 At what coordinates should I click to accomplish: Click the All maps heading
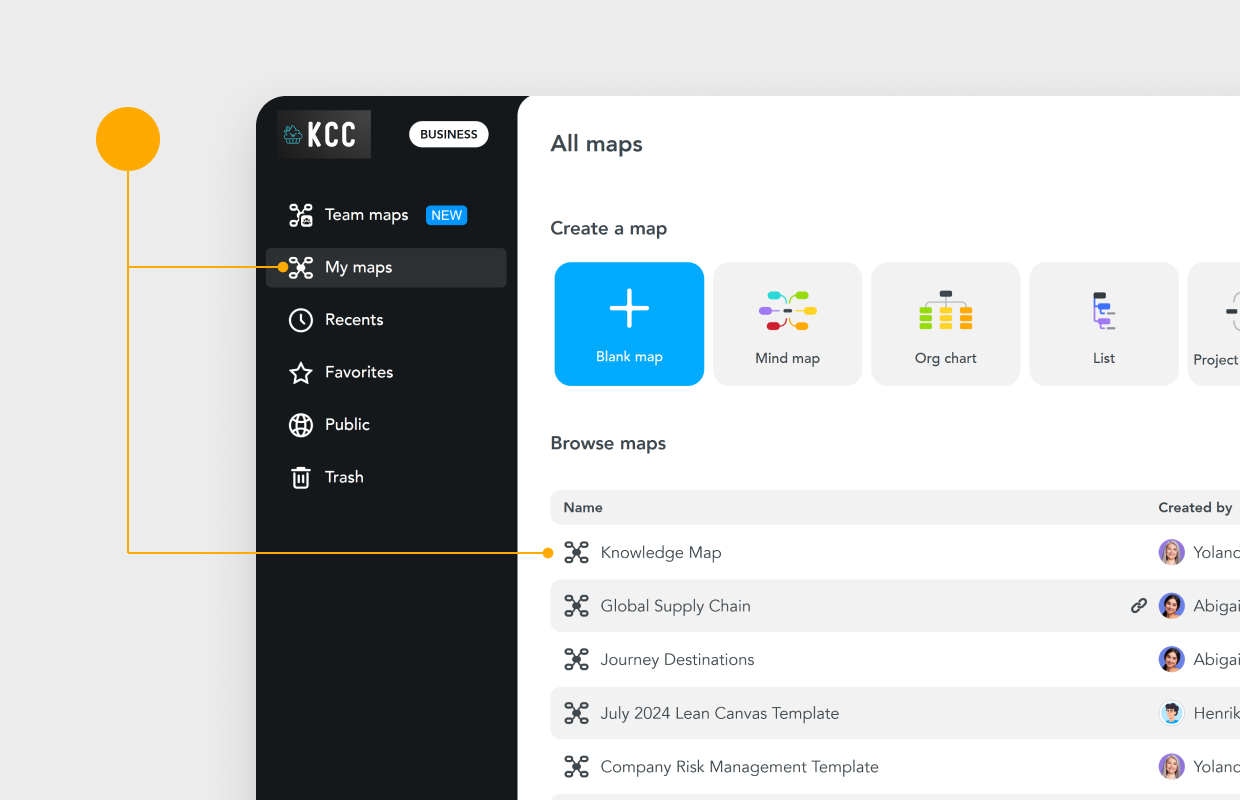coord(596,144)
